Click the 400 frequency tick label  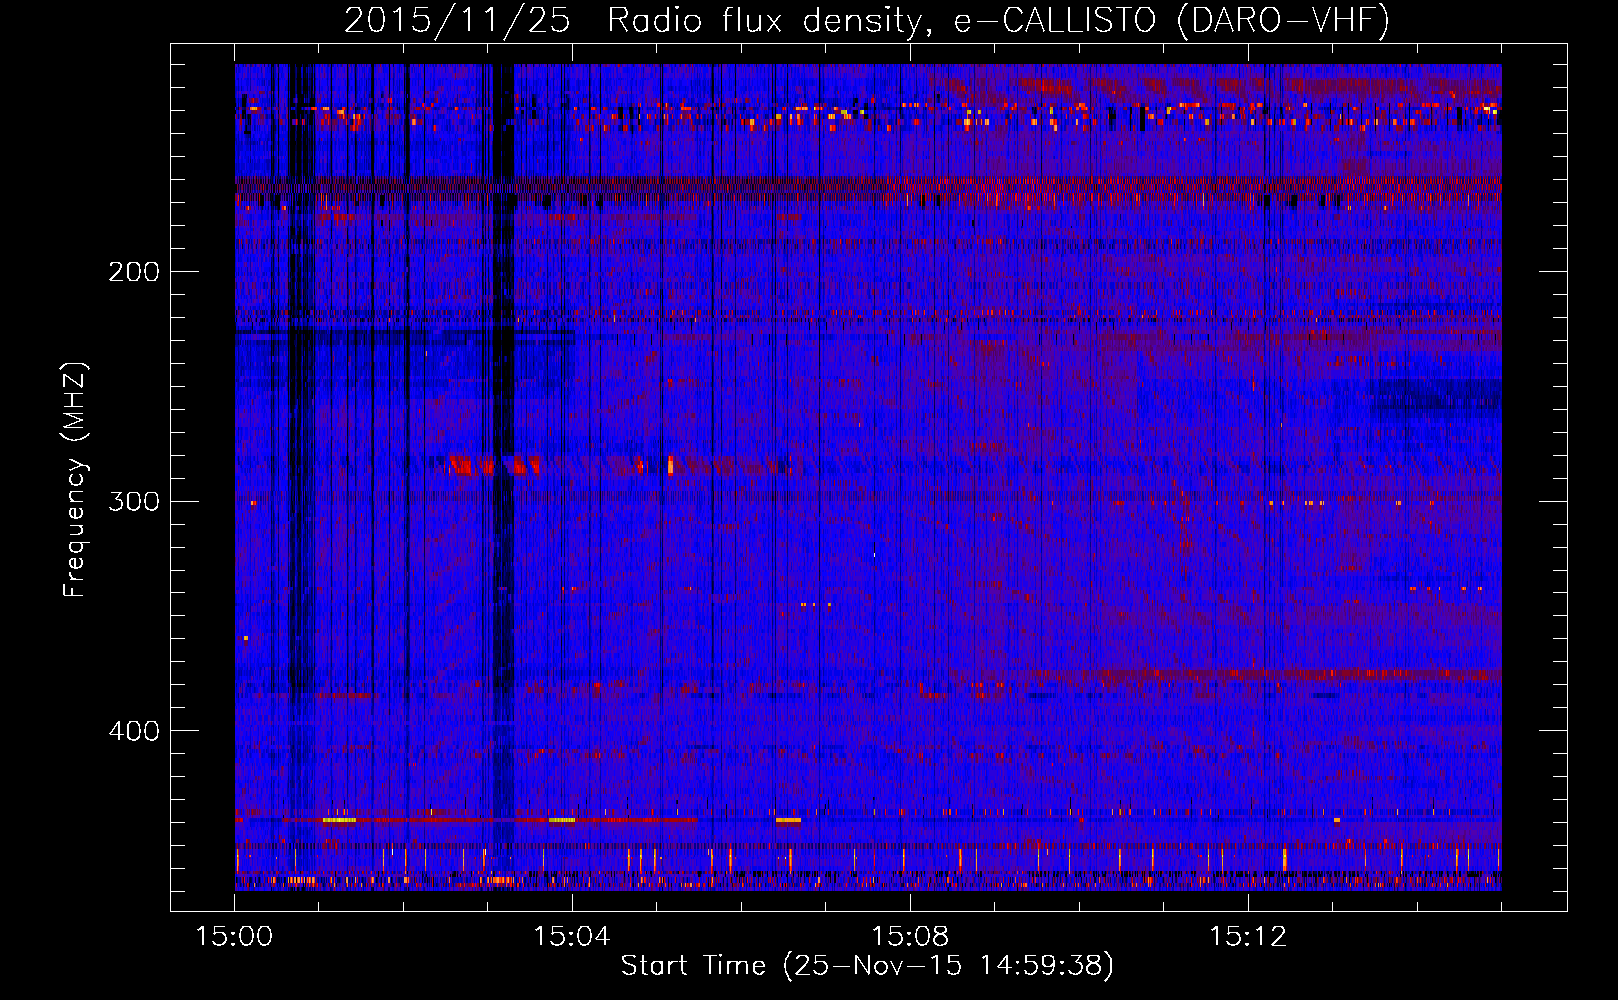tap(134, 731)
